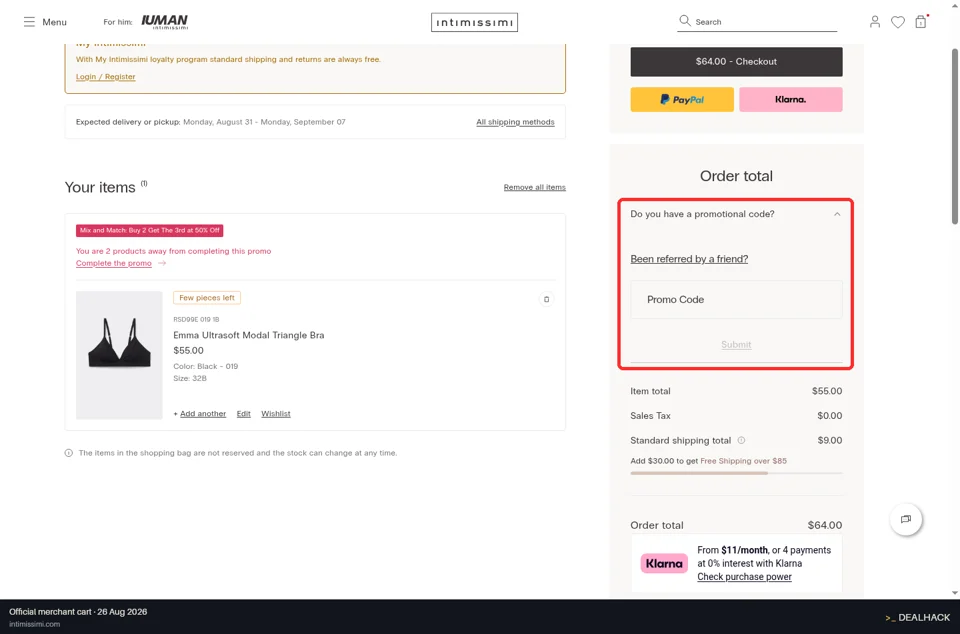The width and height of the screenshot is (960, 634).
Task: Click arrow next to Complete the promo
Action: [x=162, y=263]
